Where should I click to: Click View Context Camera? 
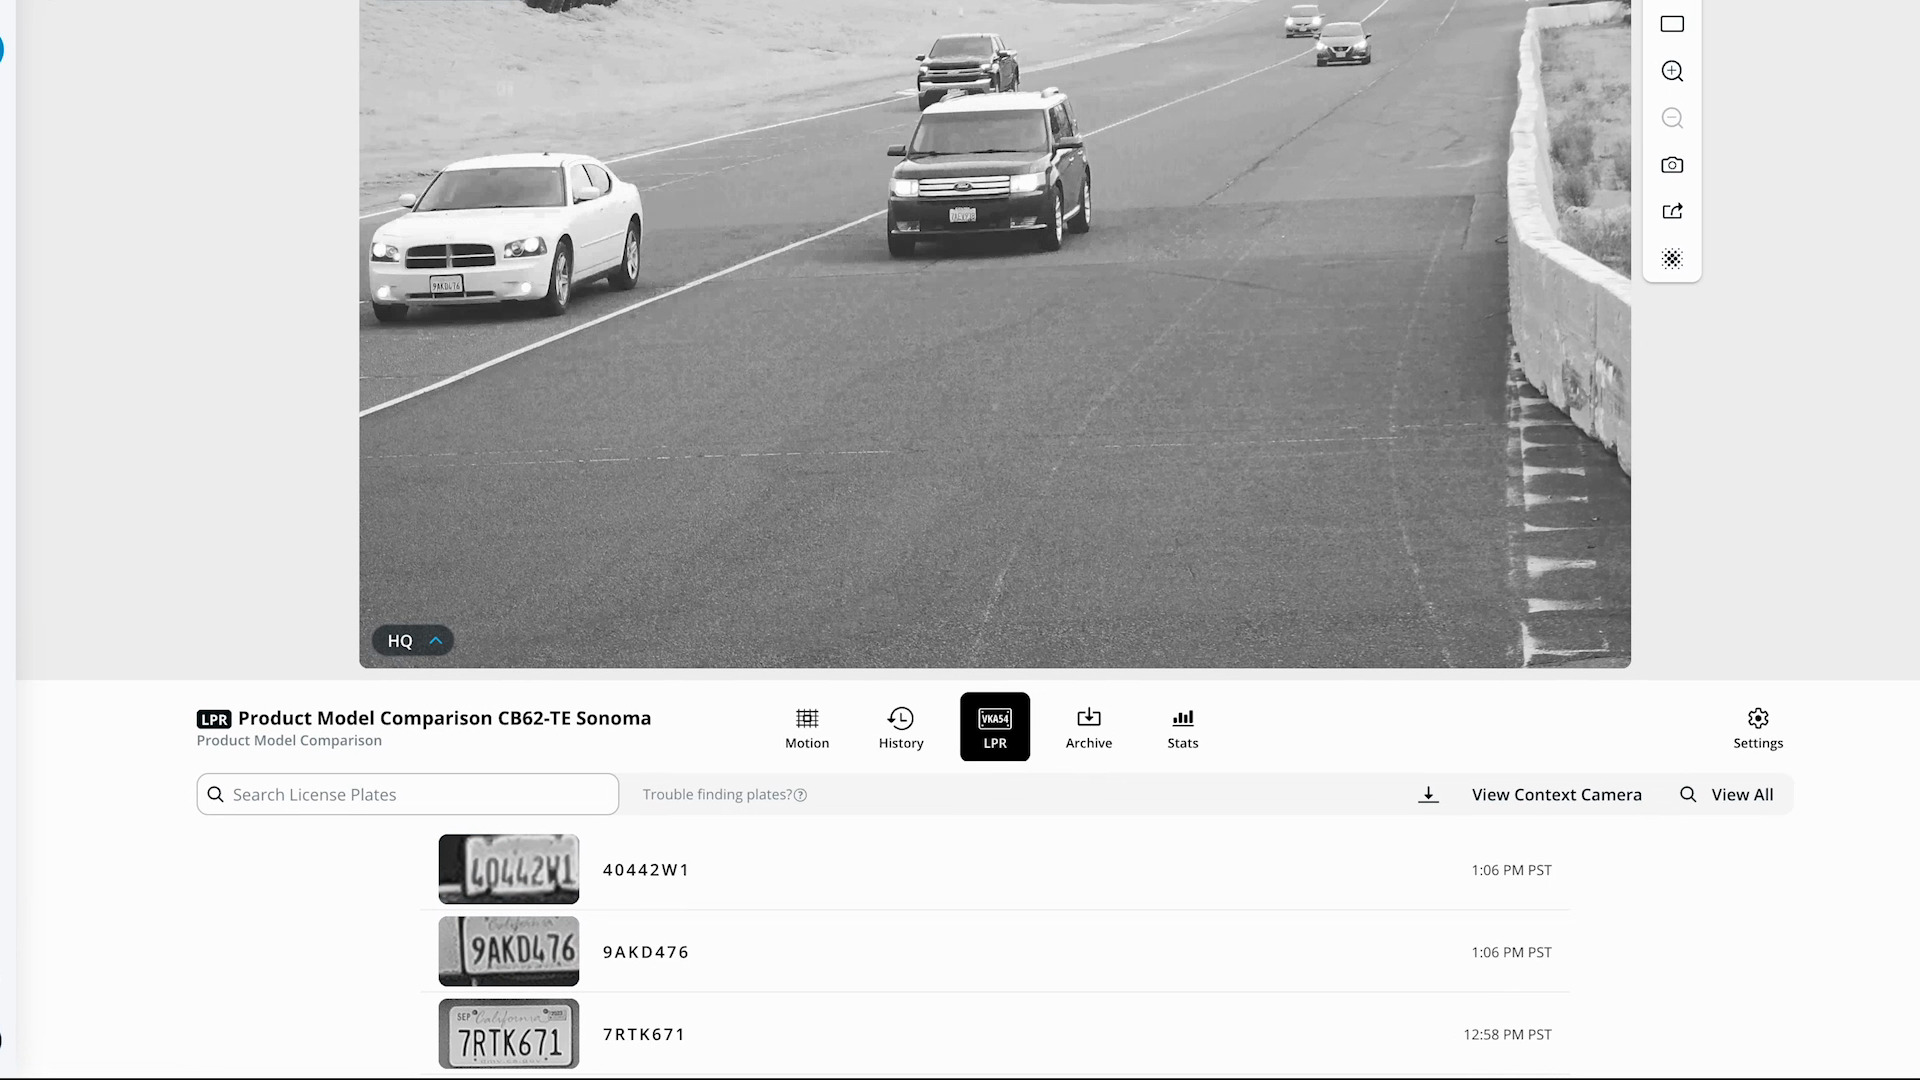click(x=1556, y=794)
